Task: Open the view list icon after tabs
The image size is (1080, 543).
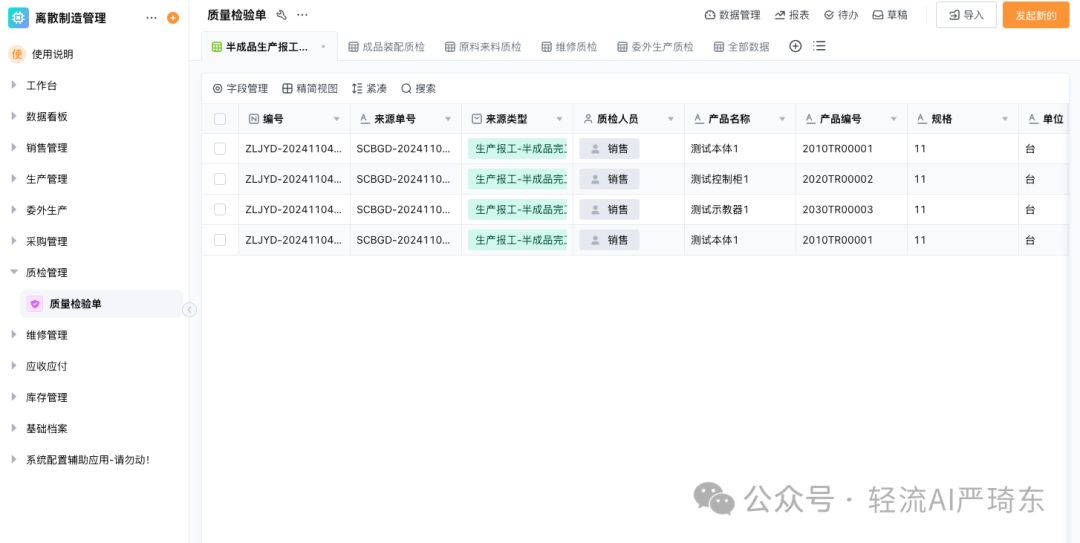Action: point(819,46)
